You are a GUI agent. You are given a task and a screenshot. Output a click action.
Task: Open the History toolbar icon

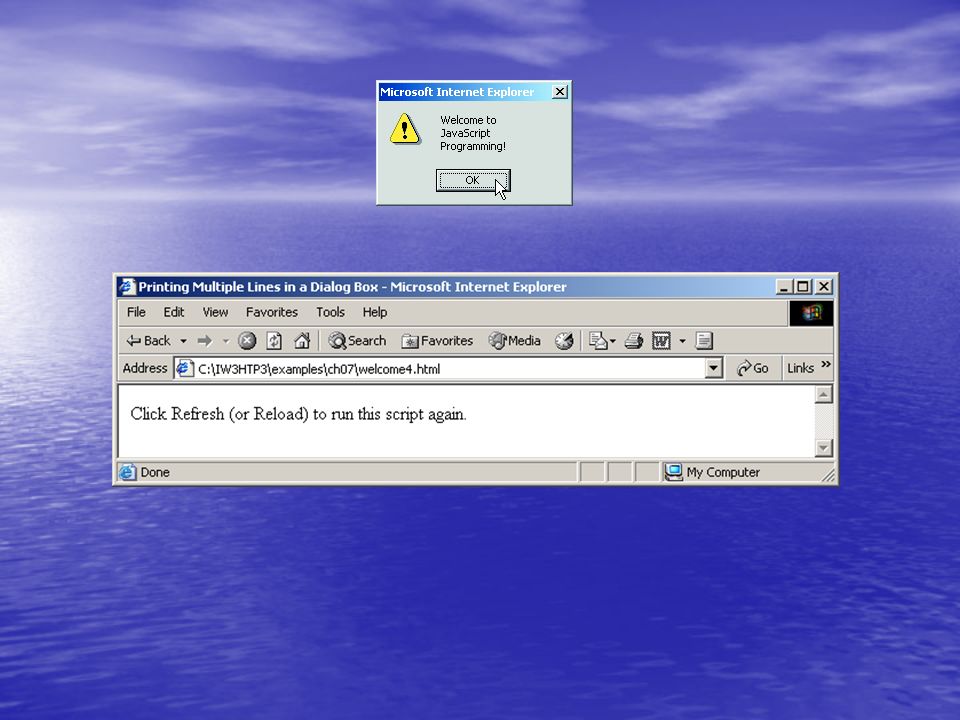point(564,340)
